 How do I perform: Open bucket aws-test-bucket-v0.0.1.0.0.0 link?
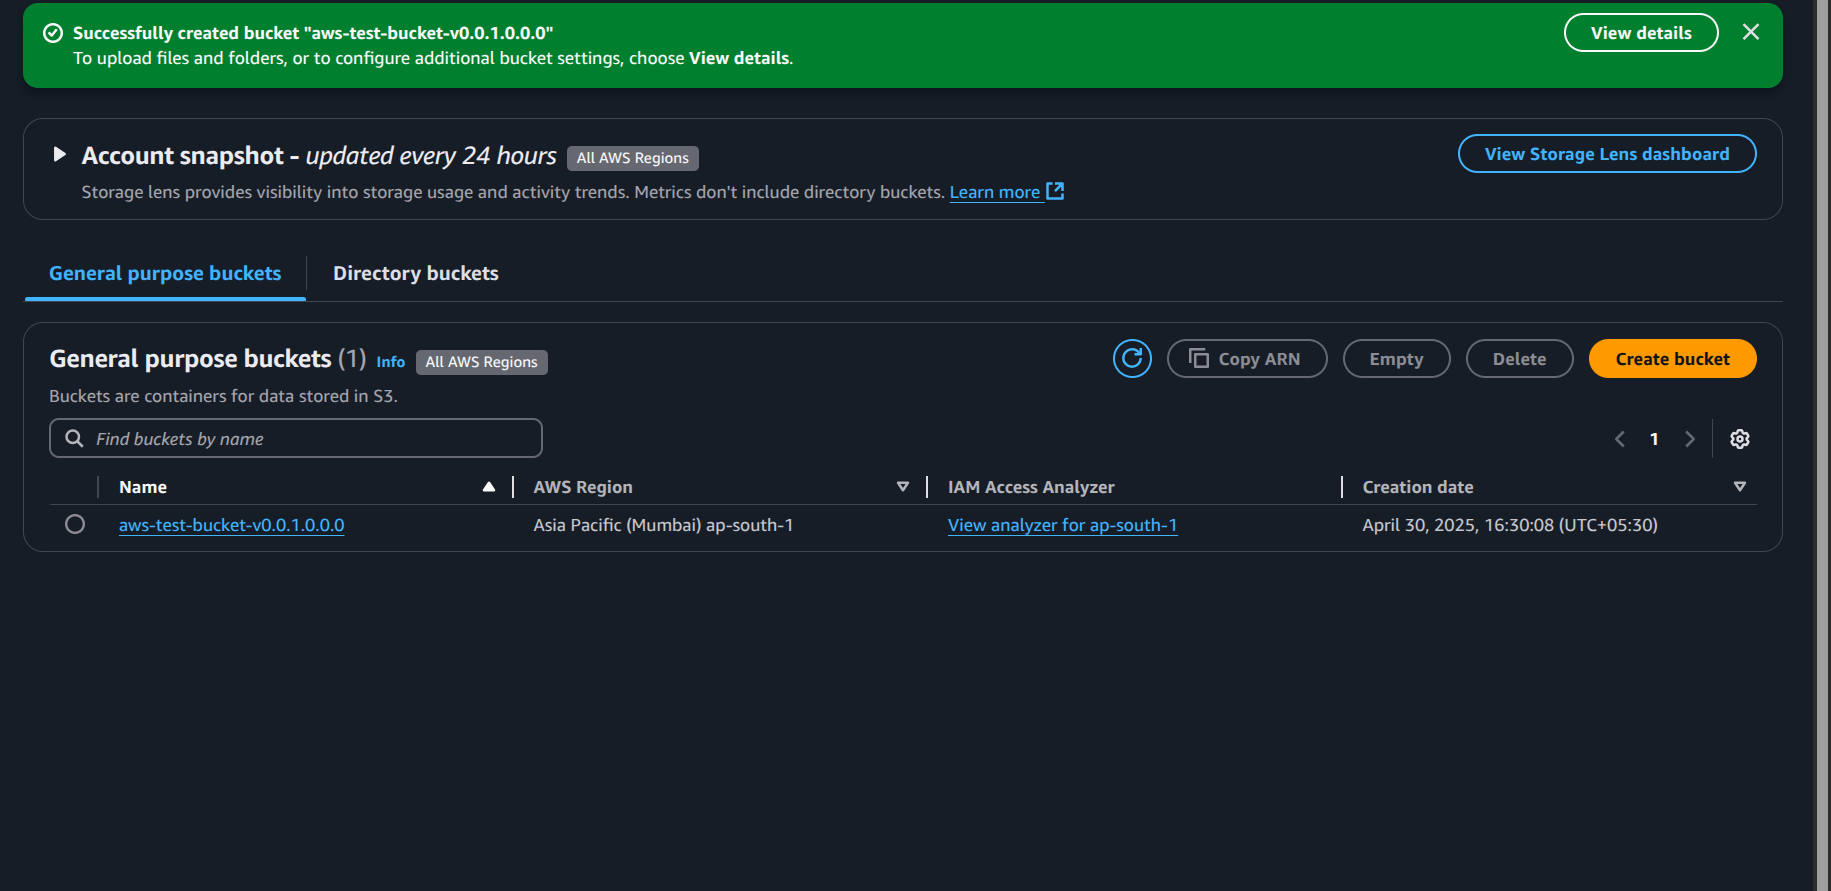(x=231, y=525)
